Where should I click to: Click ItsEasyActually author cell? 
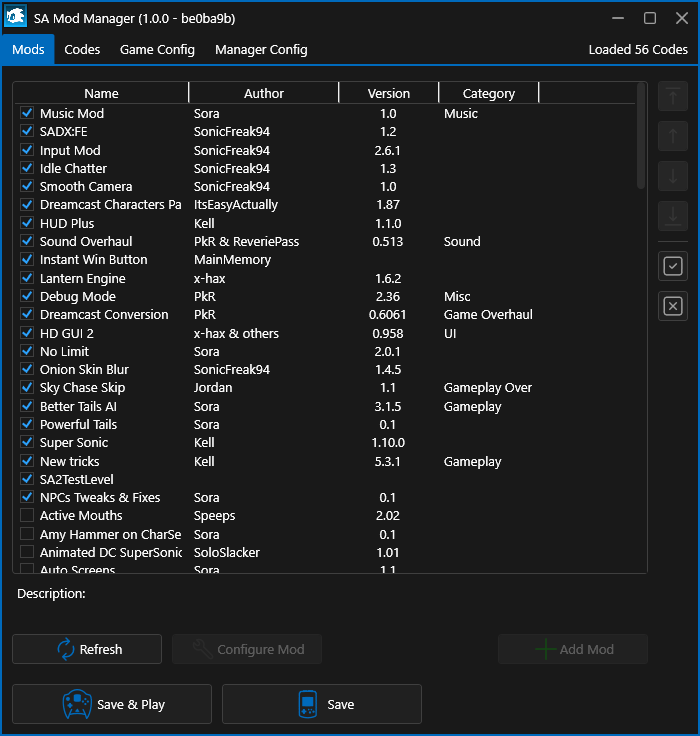236,205
